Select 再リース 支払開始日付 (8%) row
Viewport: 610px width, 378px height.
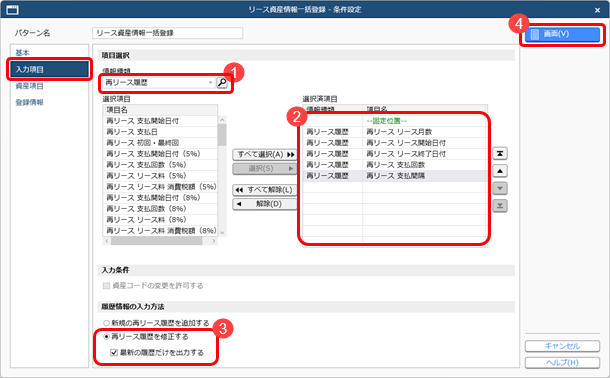pos(160,198)
